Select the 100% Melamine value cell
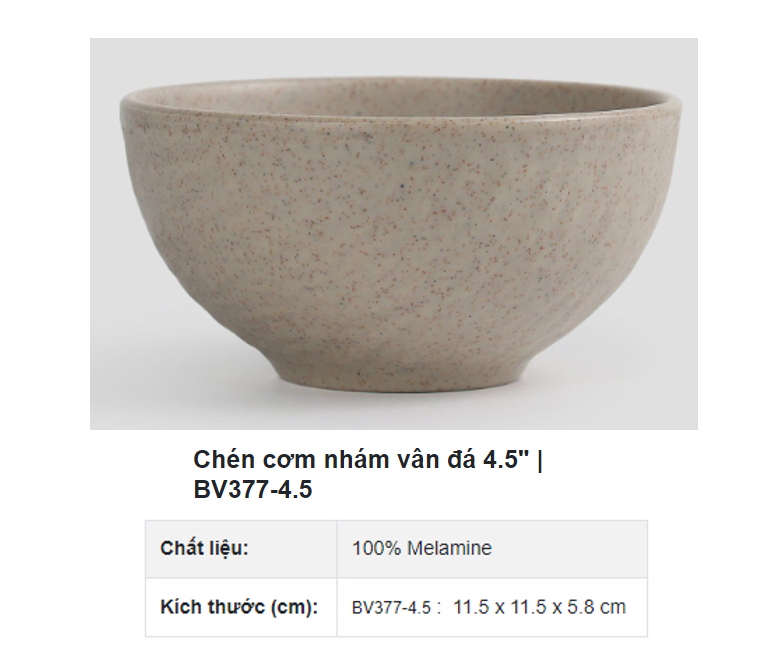 (492, 549)
